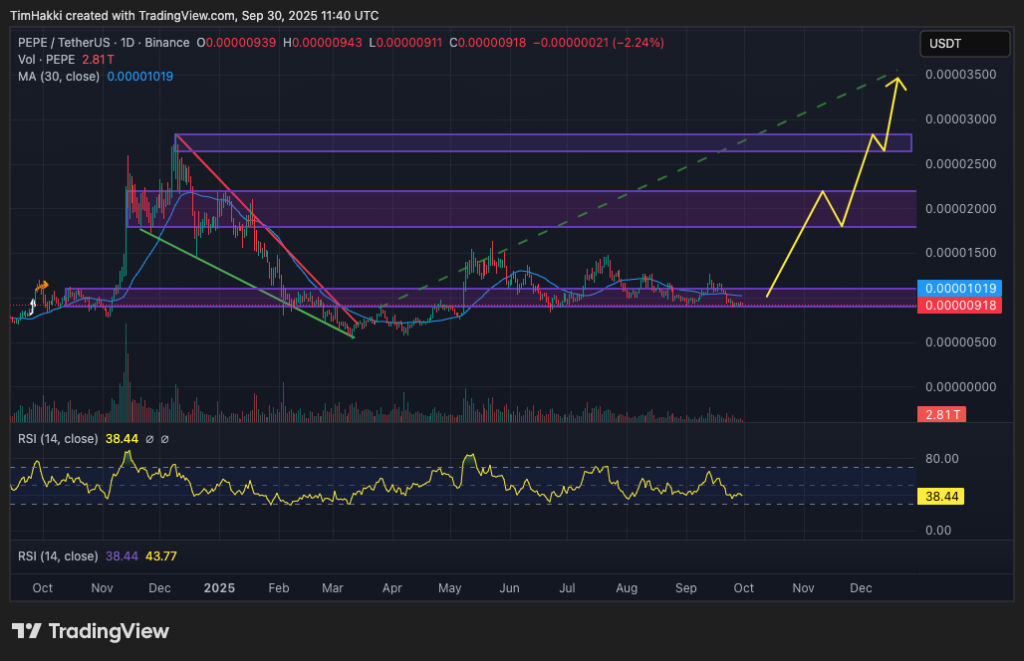Click the TradingView logo in the bottom corner

pyautogui.click(x=90, y=631)
